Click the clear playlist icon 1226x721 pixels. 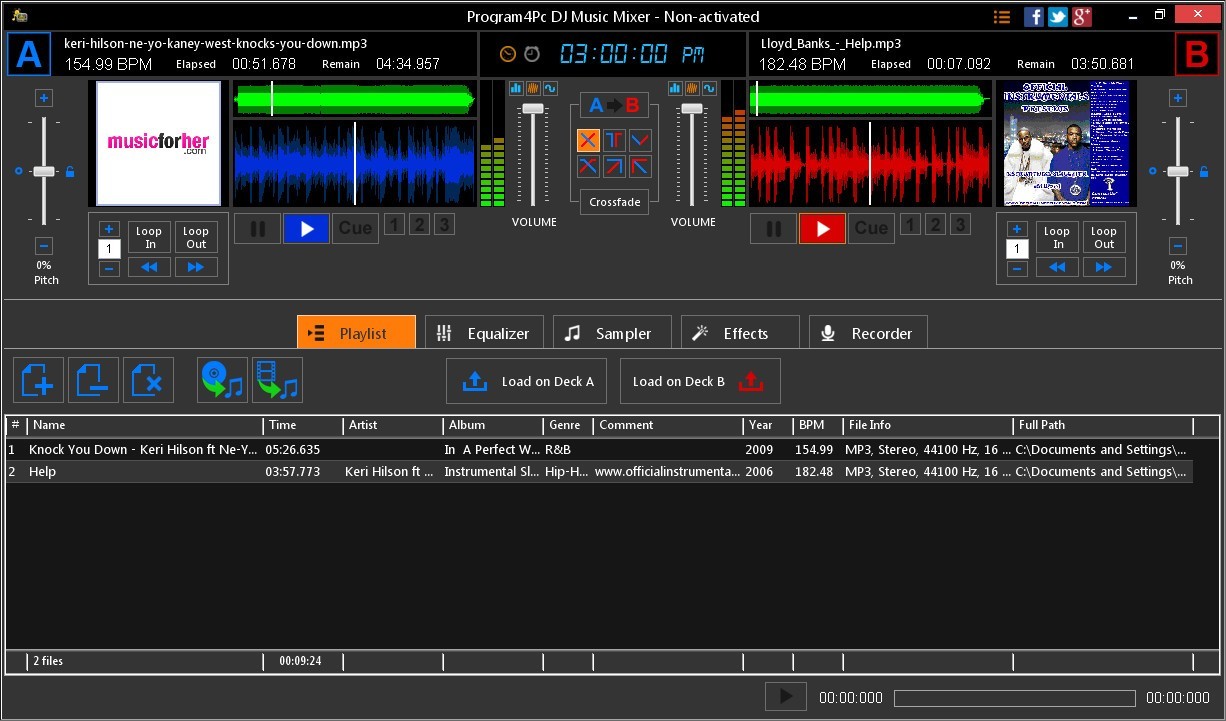(x=148, y=380)
